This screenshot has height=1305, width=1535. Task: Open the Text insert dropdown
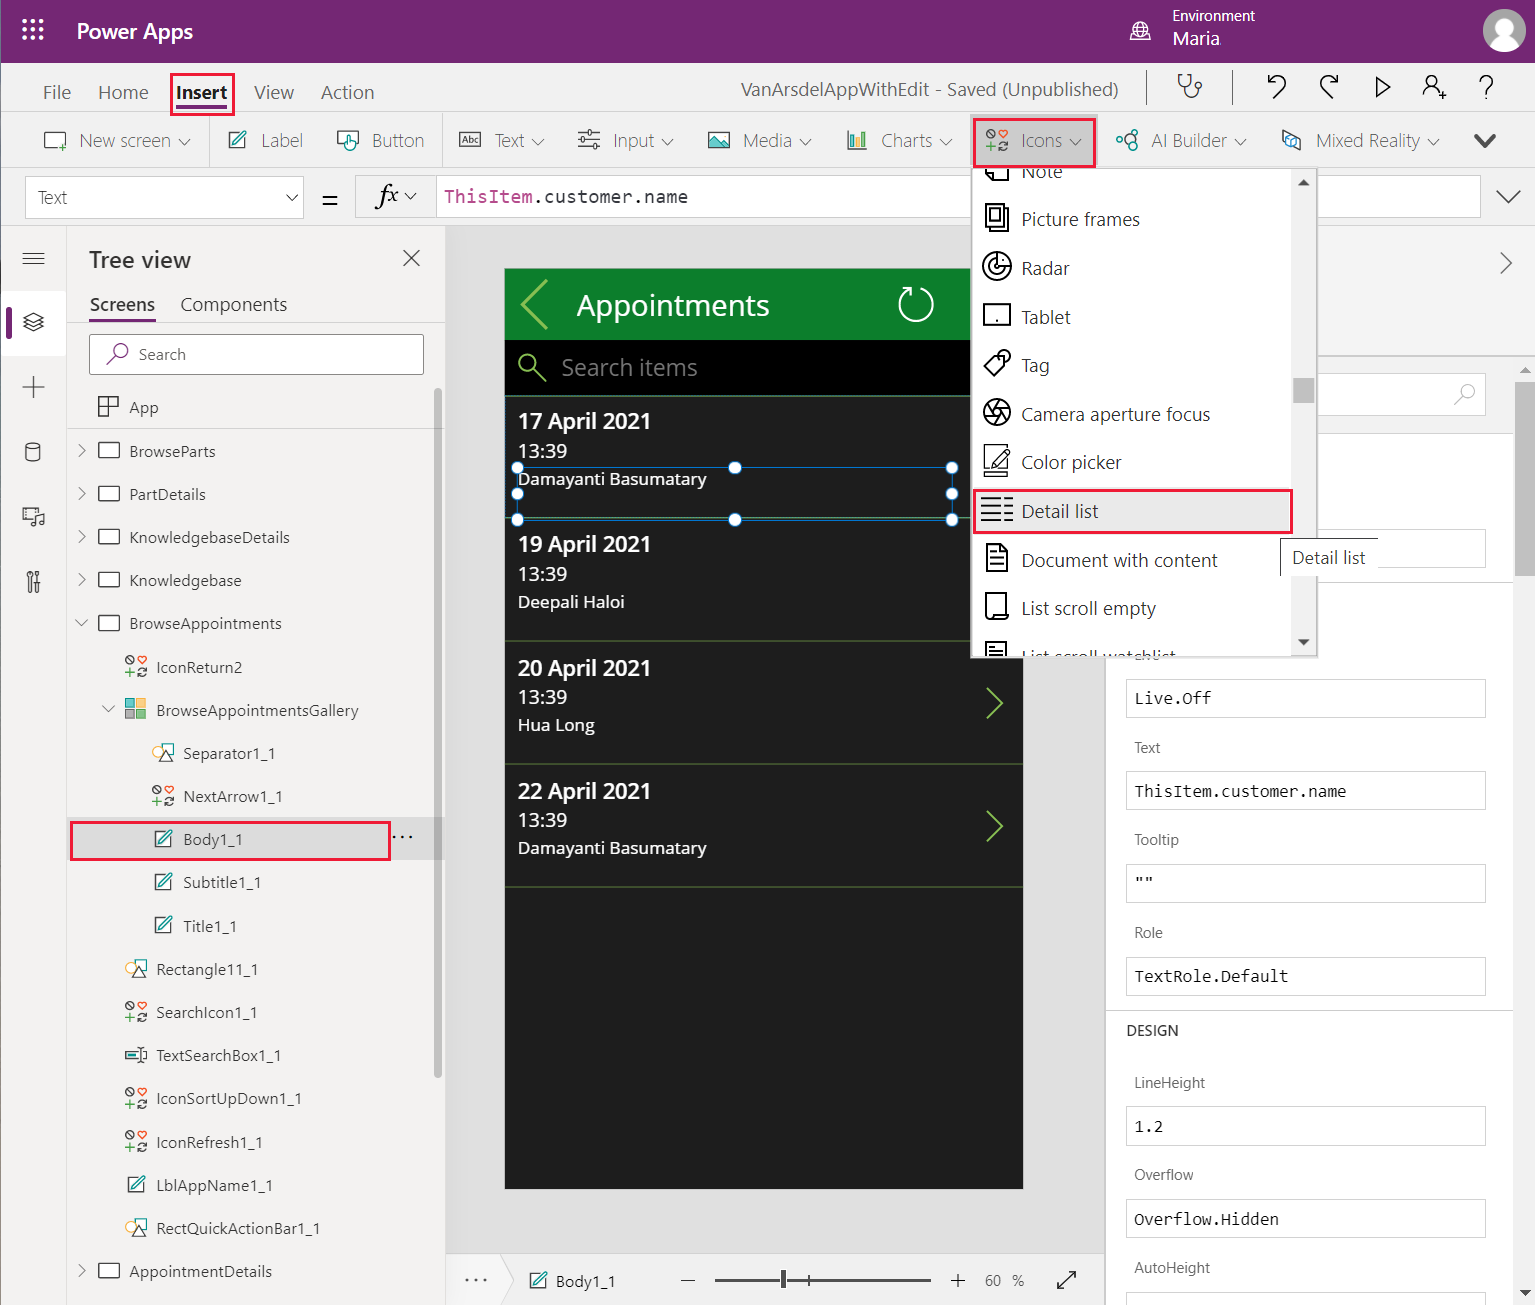tap(502, 140)
